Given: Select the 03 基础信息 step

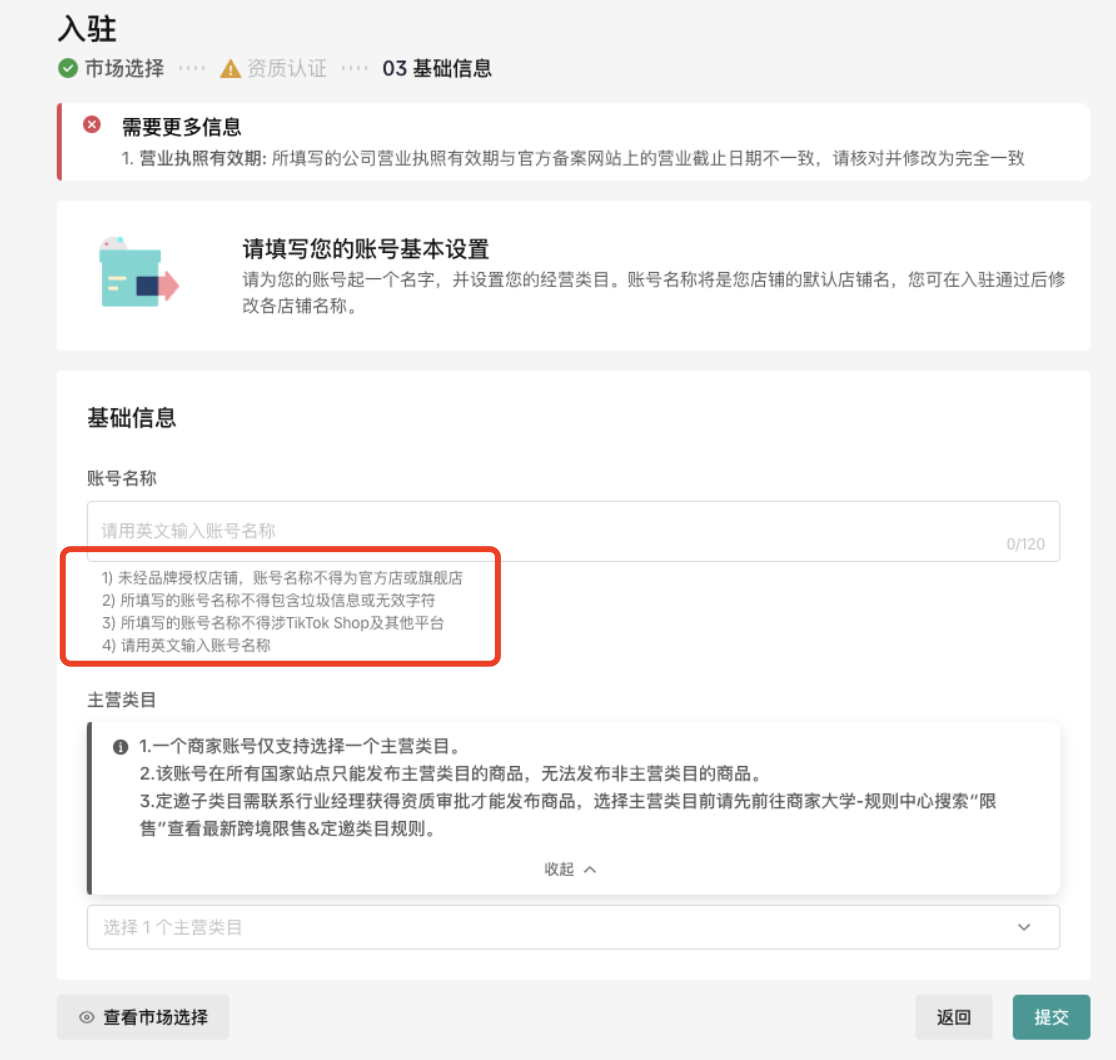Looking at the screenshot, I should (x=437, y=69).
